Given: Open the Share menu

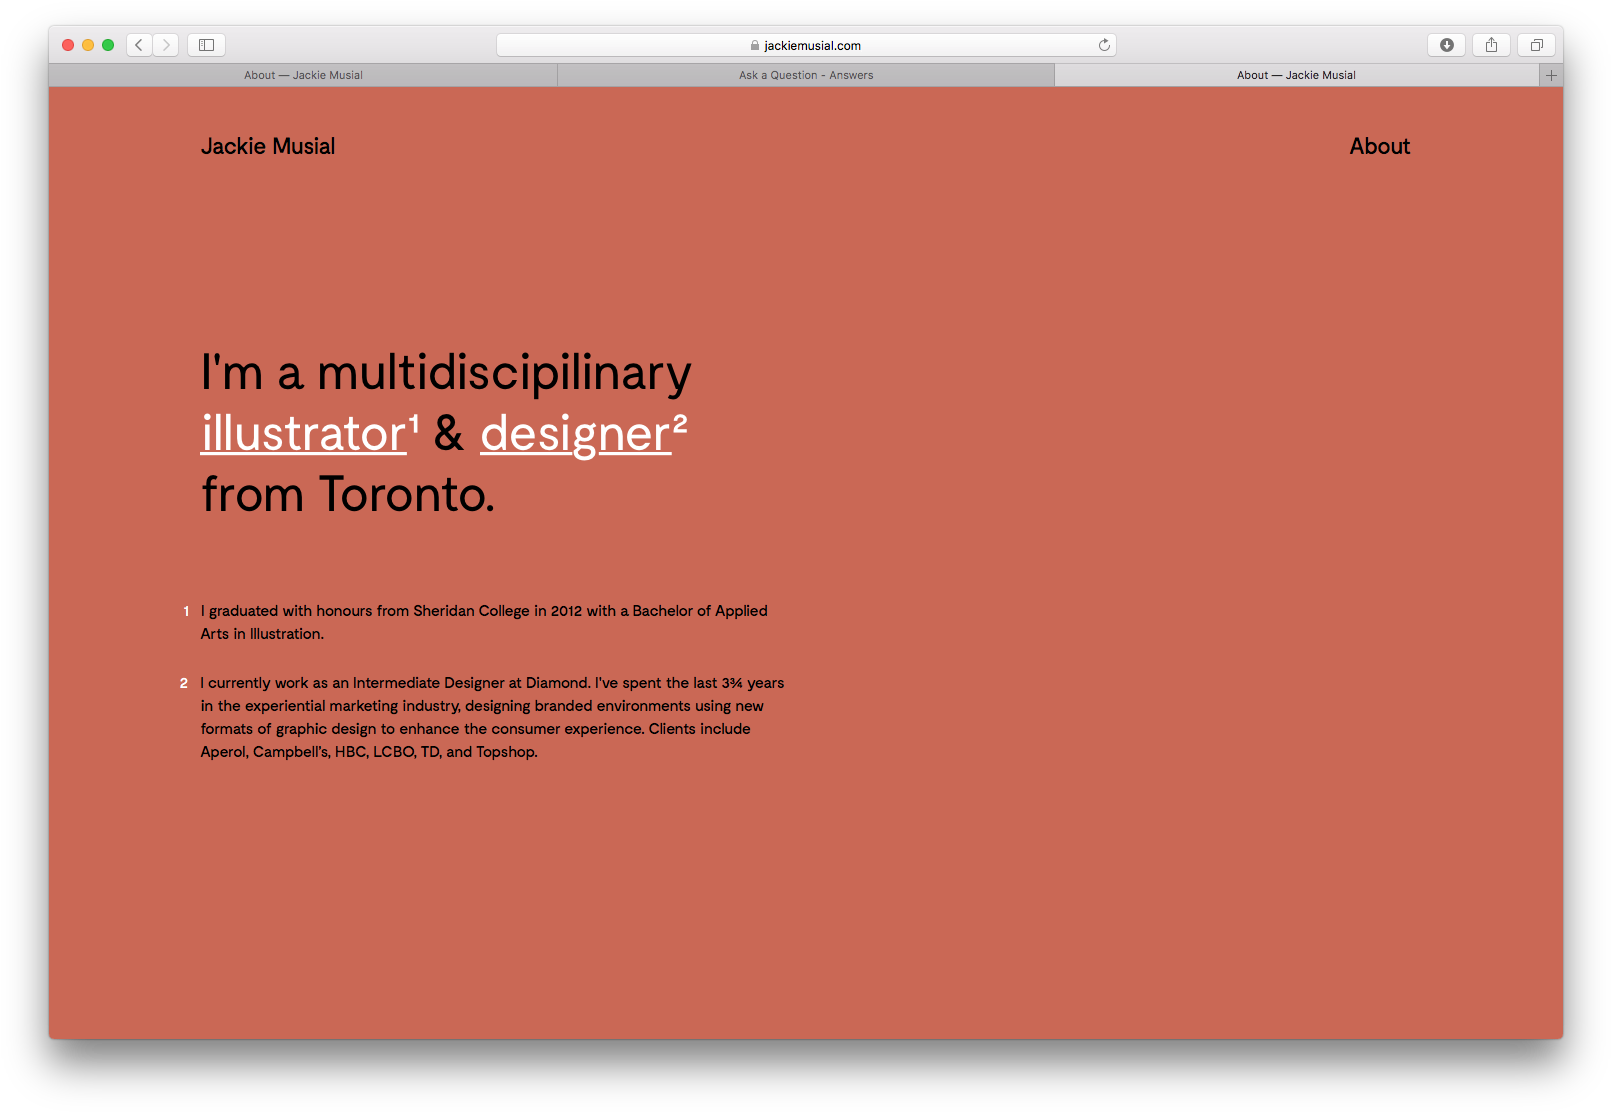Looking at the screenshot, I should pos(1491,45).
